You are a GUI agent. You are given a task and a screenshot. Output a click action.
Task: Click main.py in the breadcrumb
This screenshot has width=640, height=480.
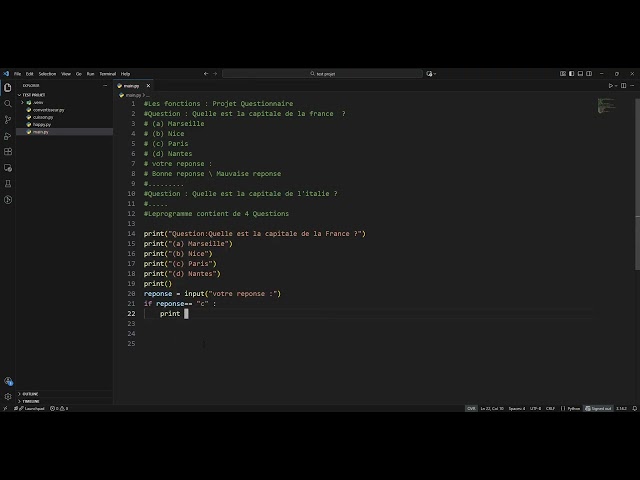[133, 95]
